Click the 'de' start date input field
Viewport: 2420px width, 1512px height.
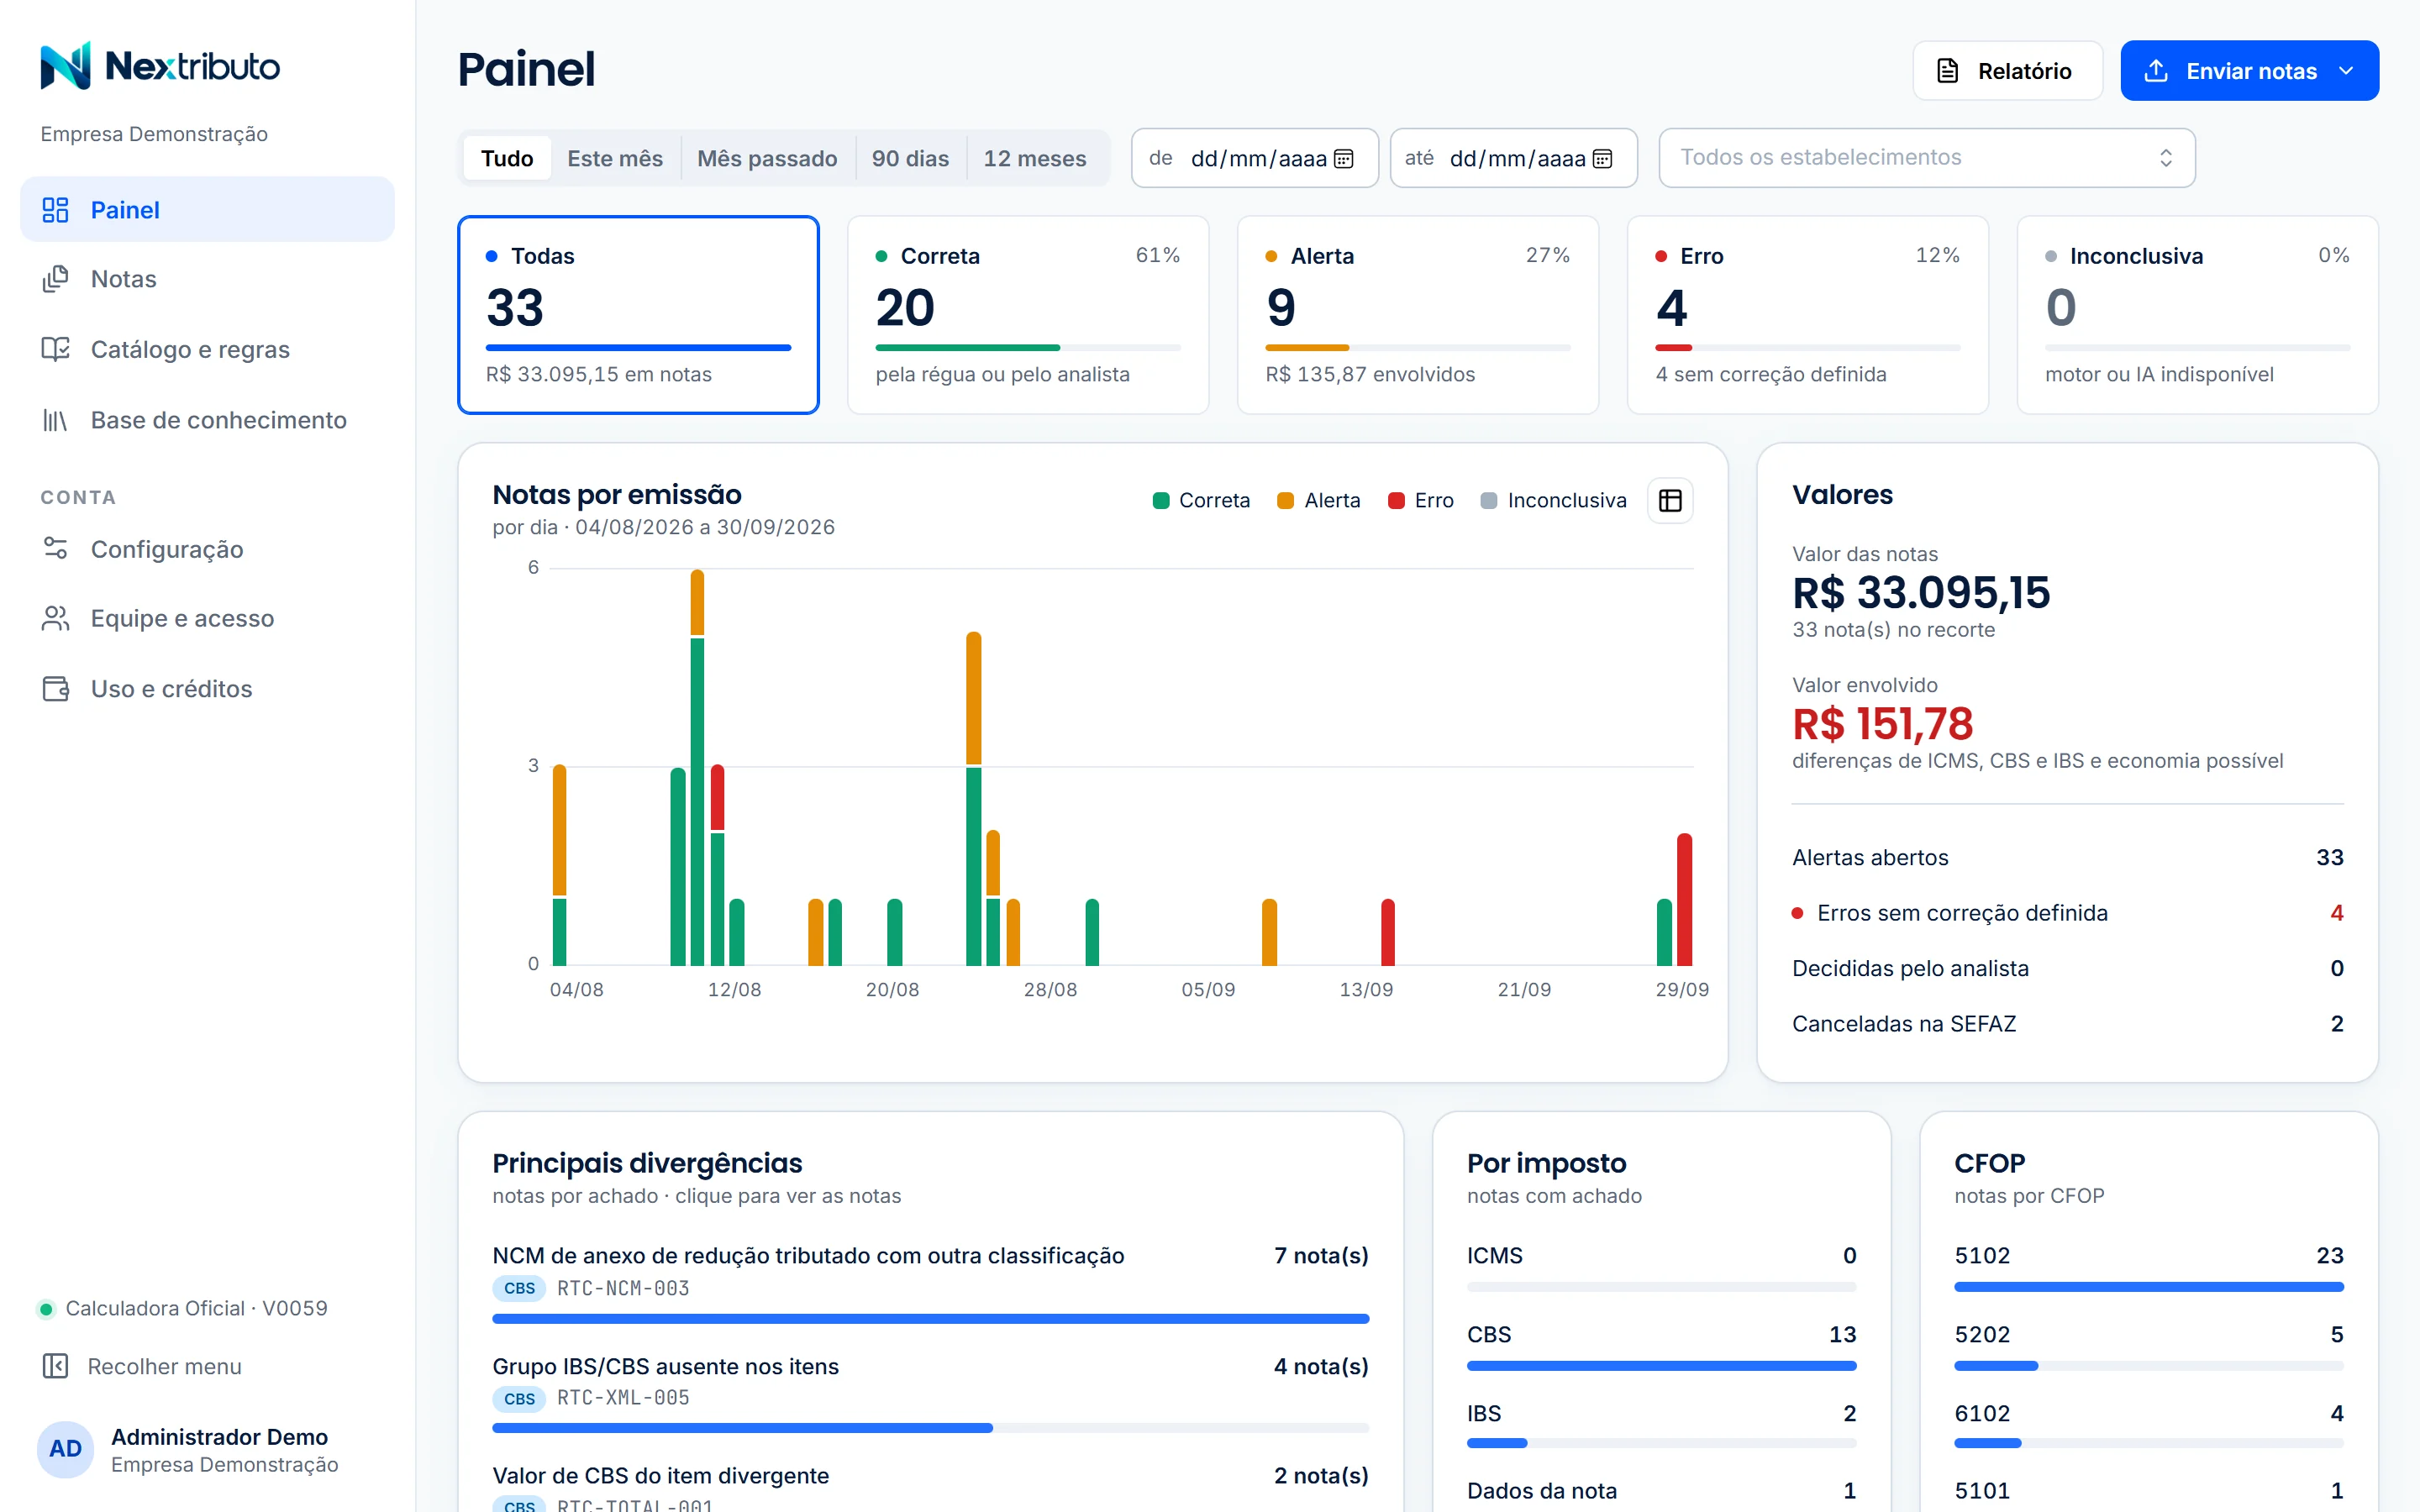[1254, 158]
